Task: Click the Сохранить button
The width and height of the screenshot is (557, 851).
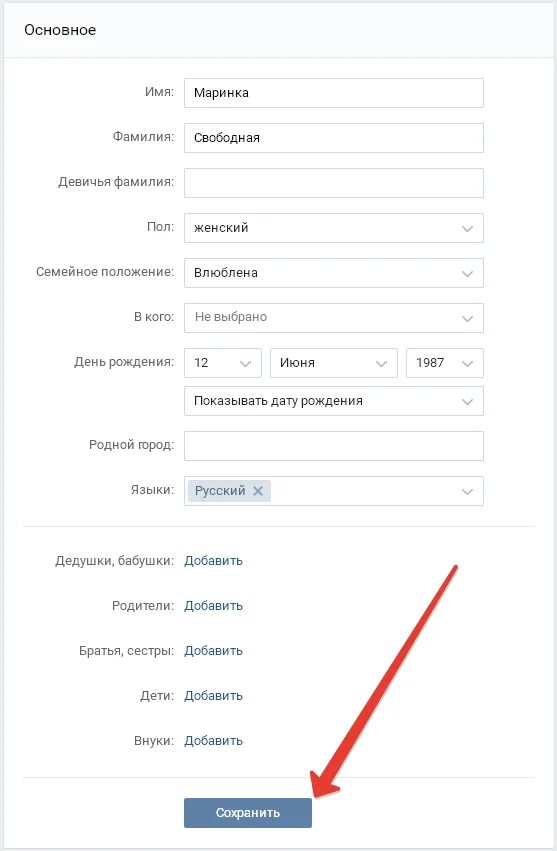Action: 248,813
